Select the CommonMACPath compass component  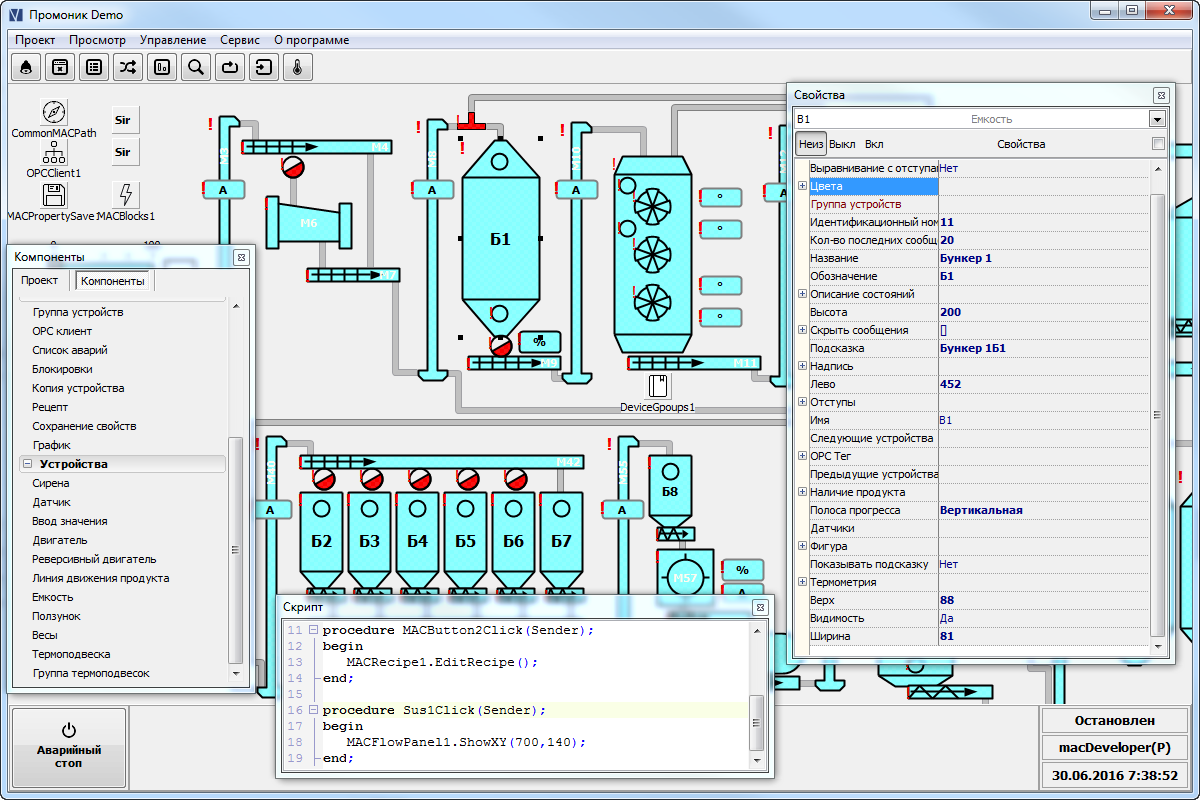(x=54, y=112)
